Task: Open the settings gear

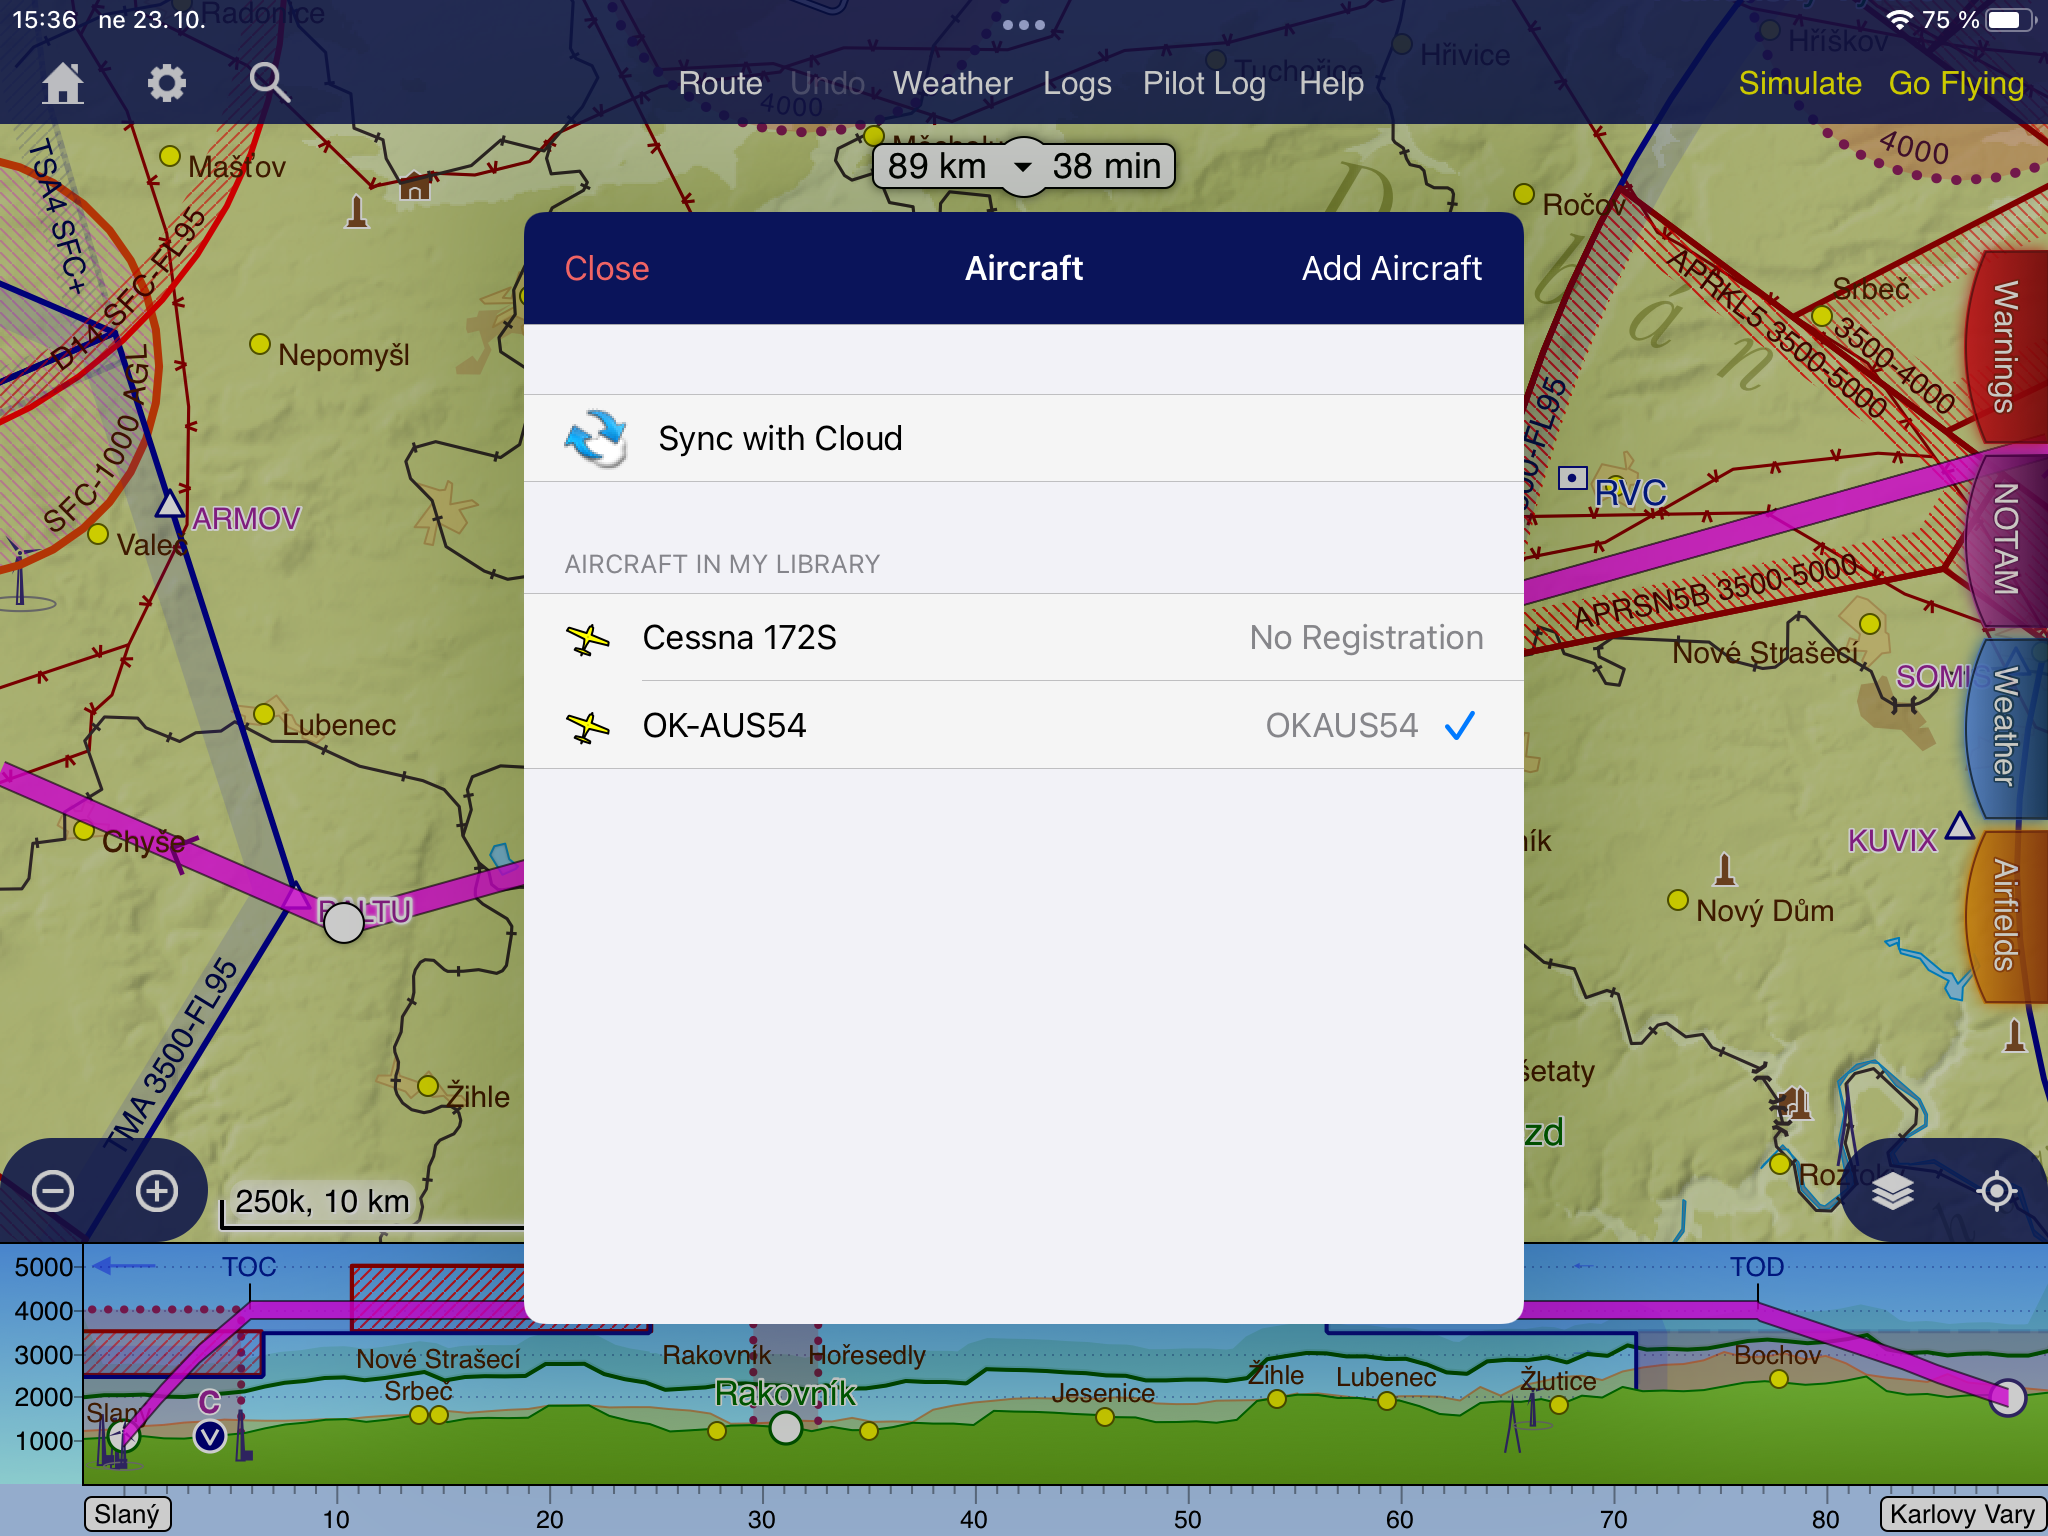Action: tap(166, 83)
